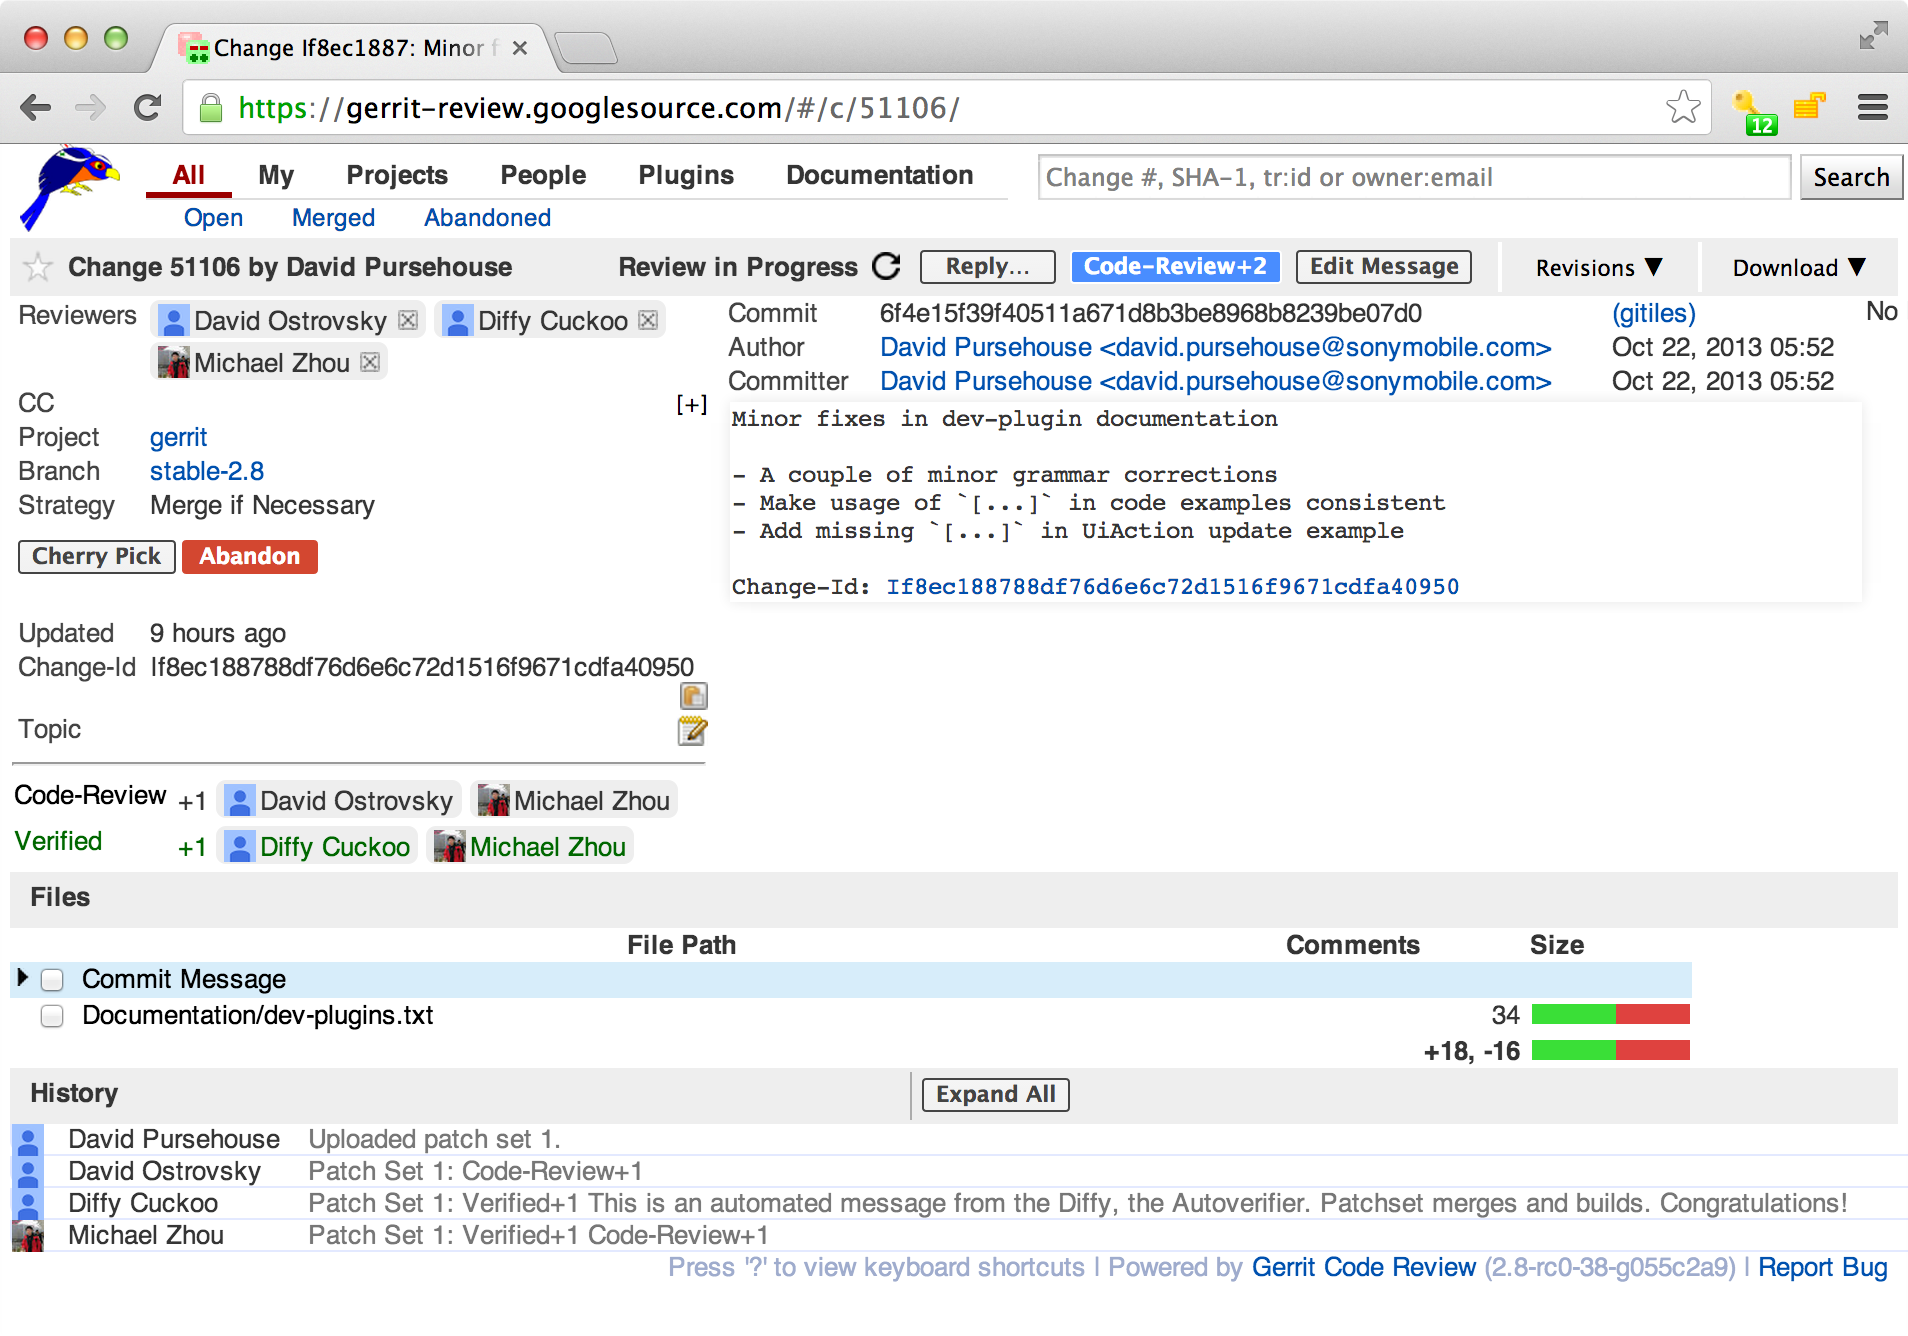Click the Author David Pursehouse email link
This screenshot has height=1336, width=1908.
point(1215,347)
